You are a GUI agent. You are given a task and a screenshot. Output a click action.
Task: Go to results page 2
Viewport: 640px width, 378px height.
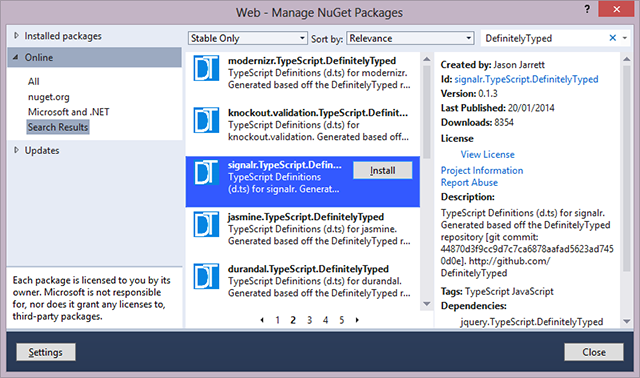pos(293,320)
